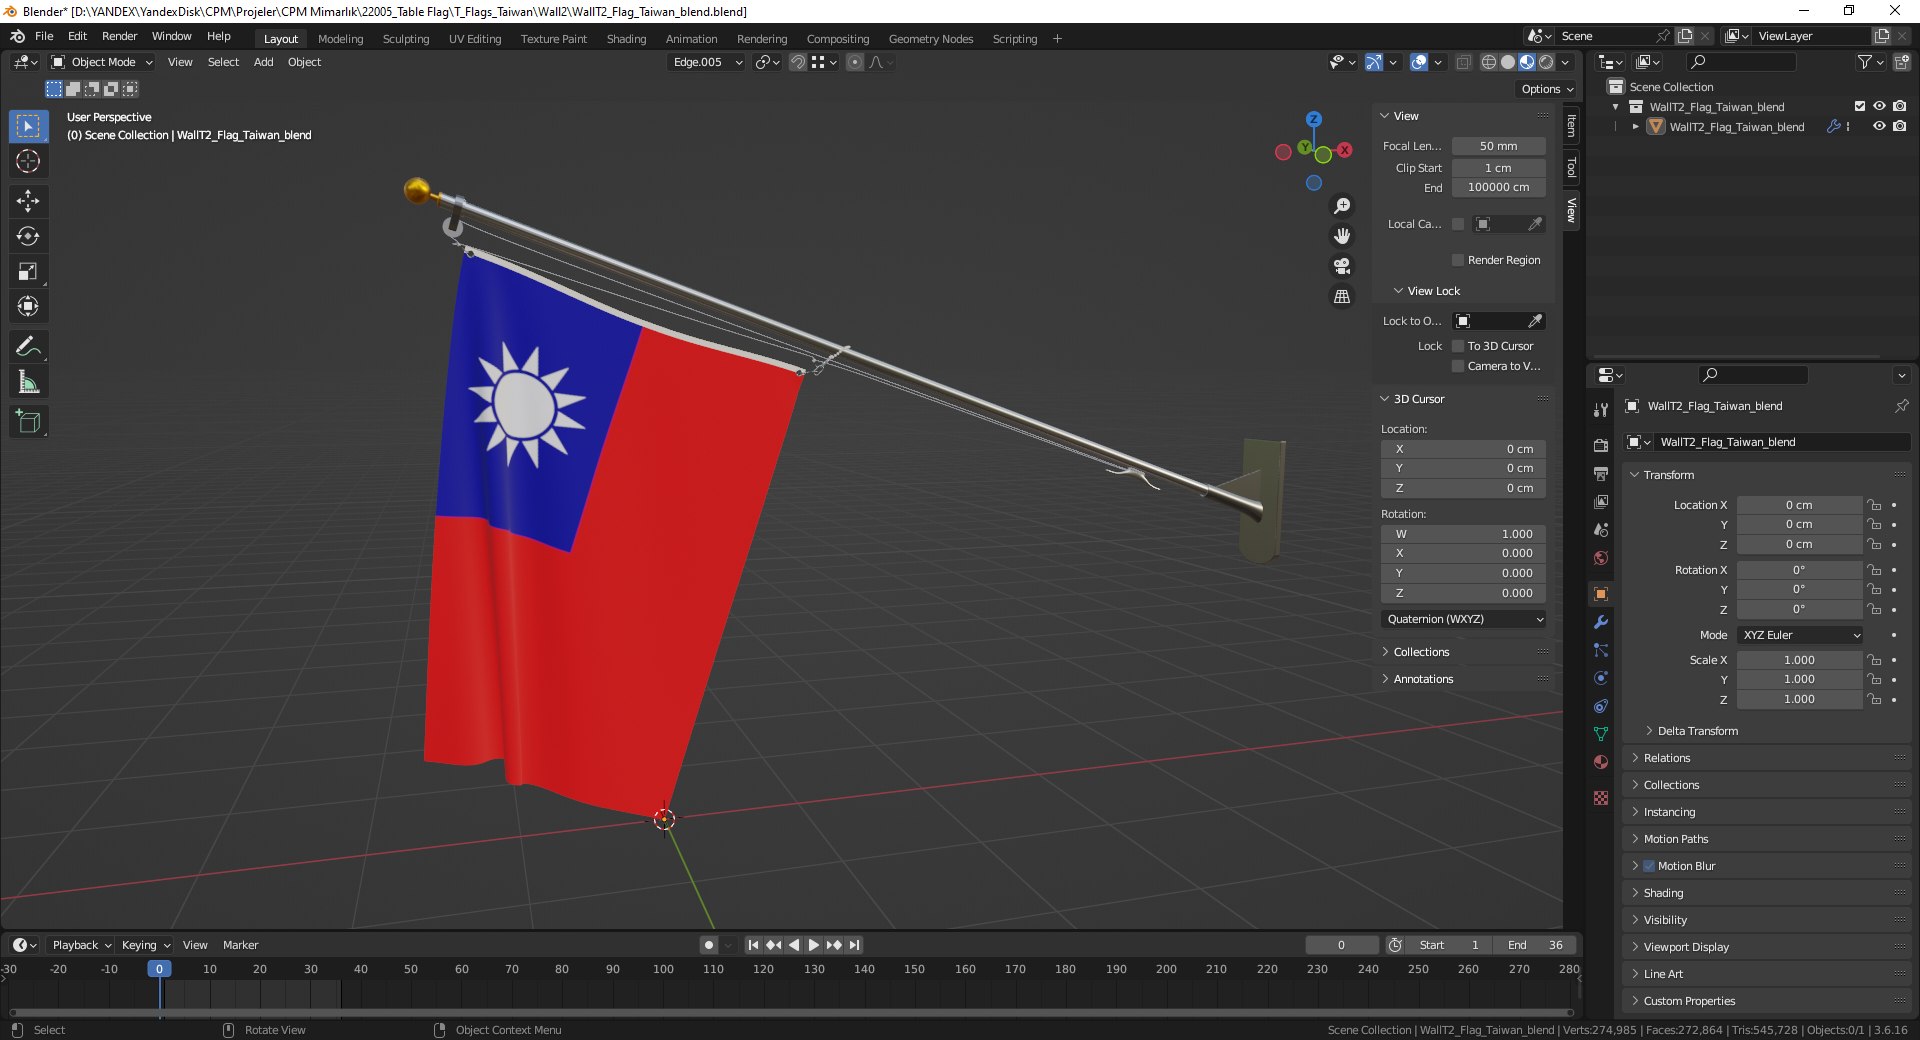Select the Add Cube tool
This screenshot has height=1040, width=1920.
pos(28,422)
